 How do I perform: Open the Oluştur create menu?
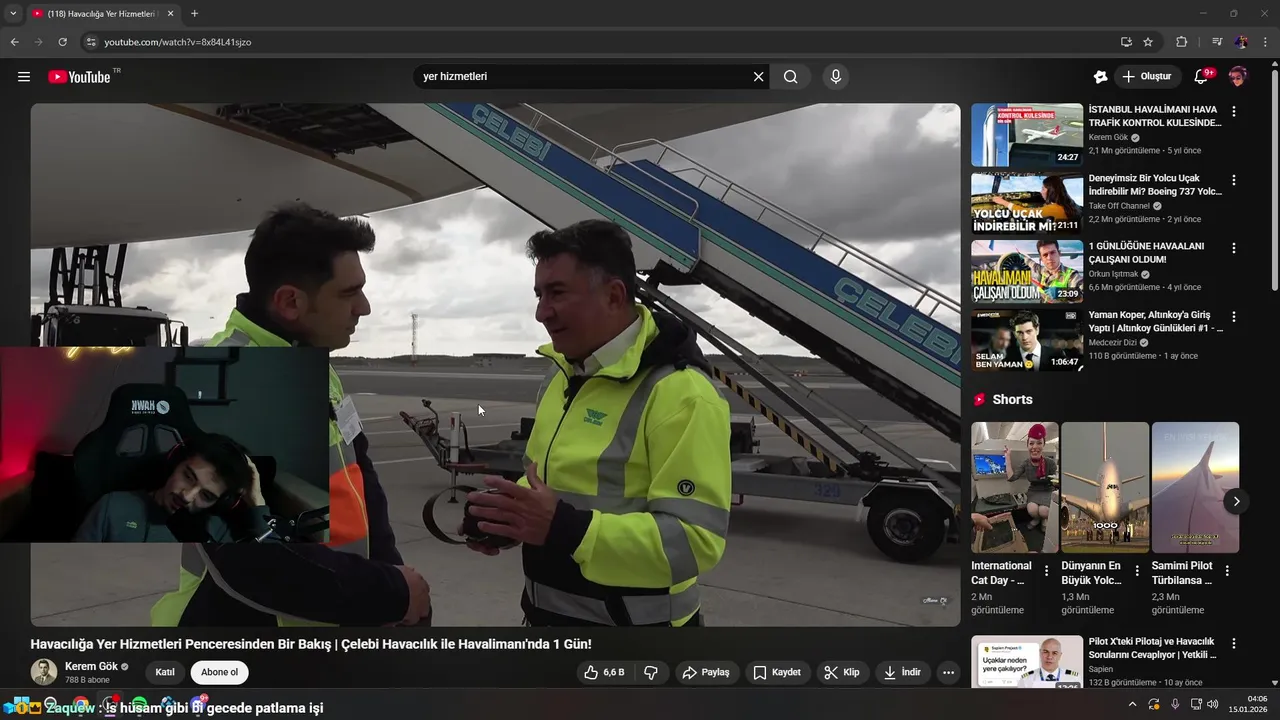point(1147,77)
